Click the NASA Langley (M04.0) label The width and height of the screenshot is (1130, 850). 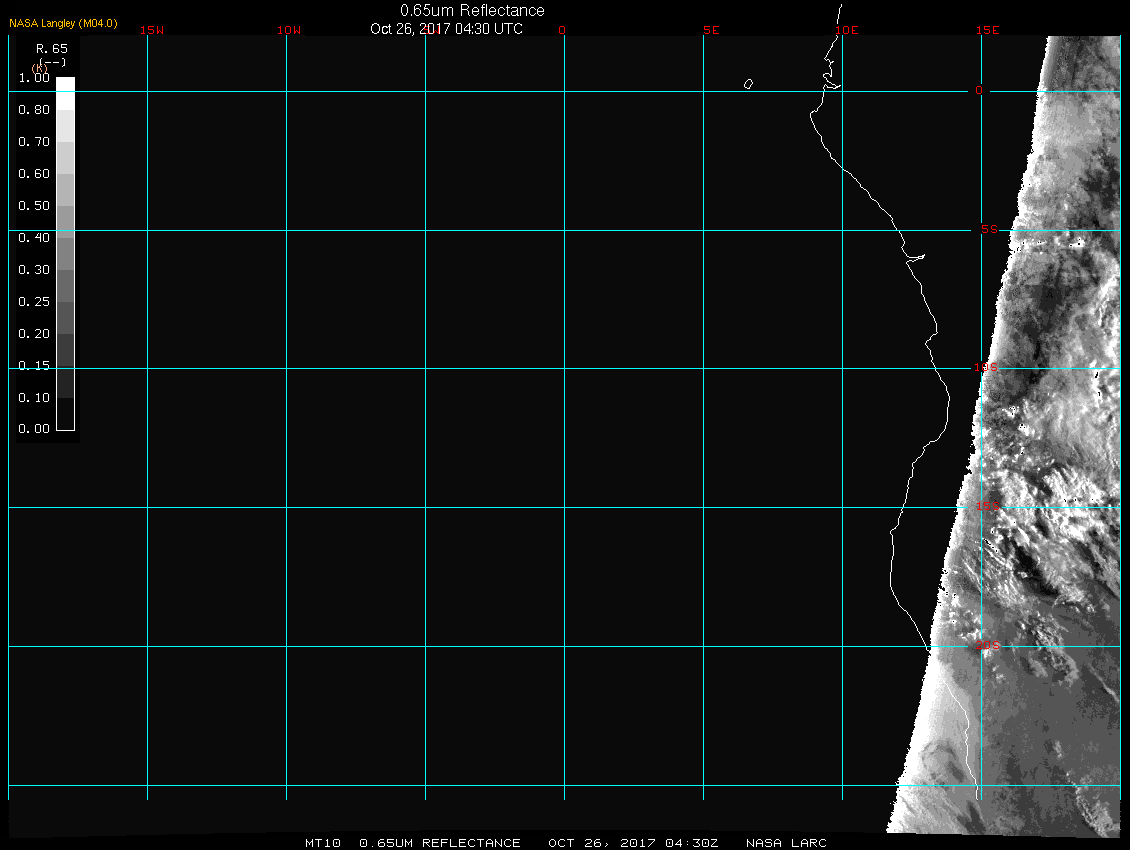63,23
